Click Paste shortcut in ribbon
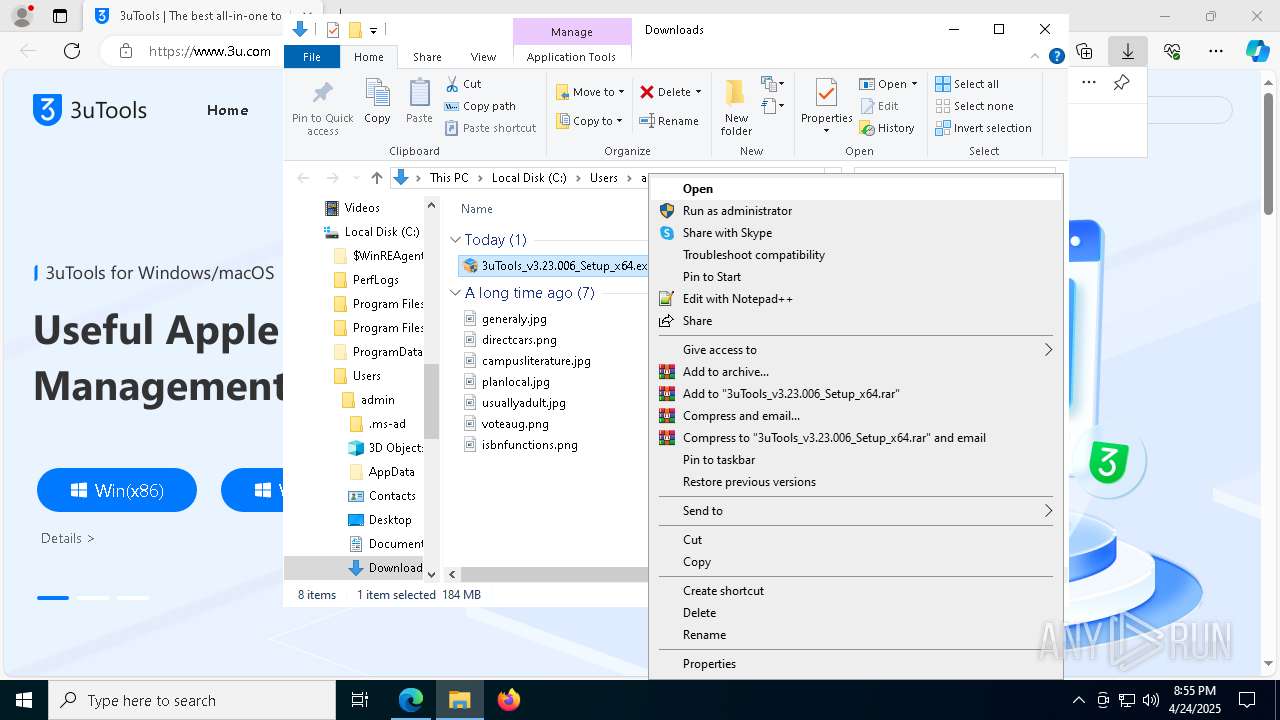The image size is (1280, 720). [x=490, y=128]
